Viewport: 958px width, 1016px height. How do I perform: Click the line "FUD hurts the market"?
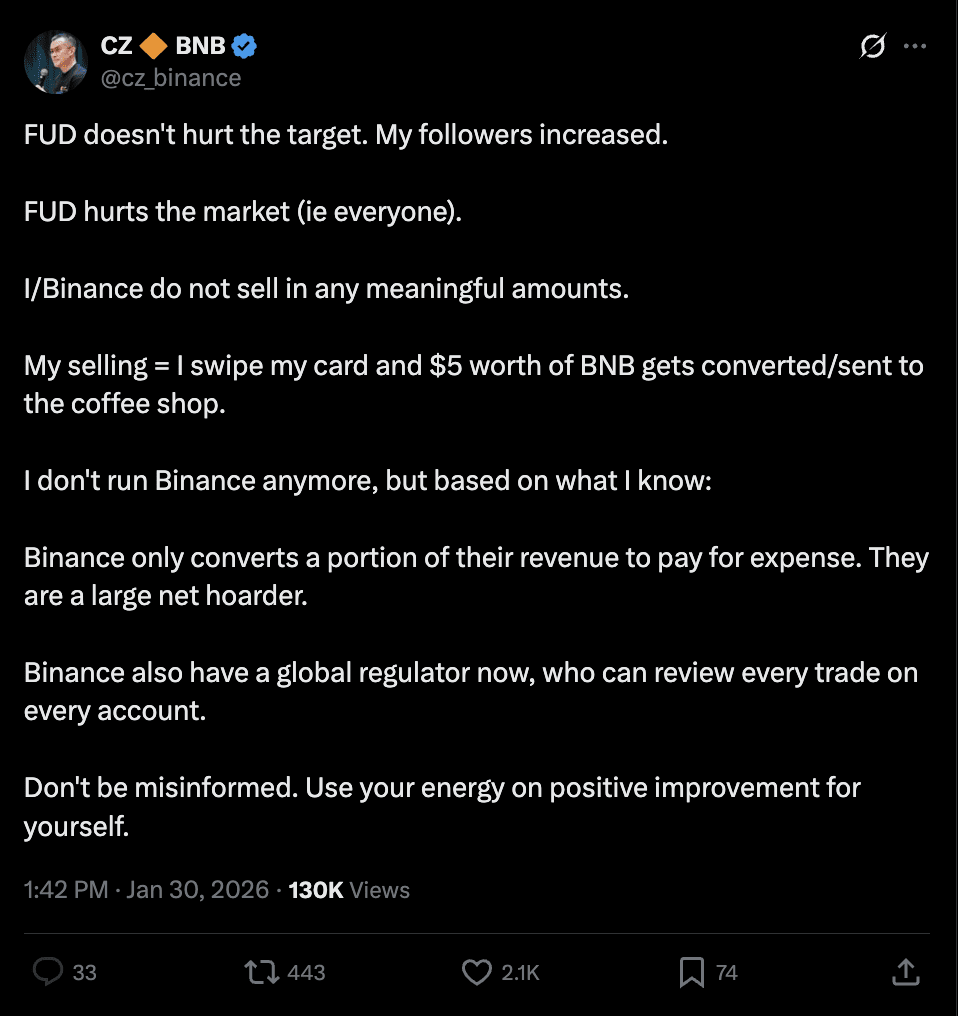point(243,212)
